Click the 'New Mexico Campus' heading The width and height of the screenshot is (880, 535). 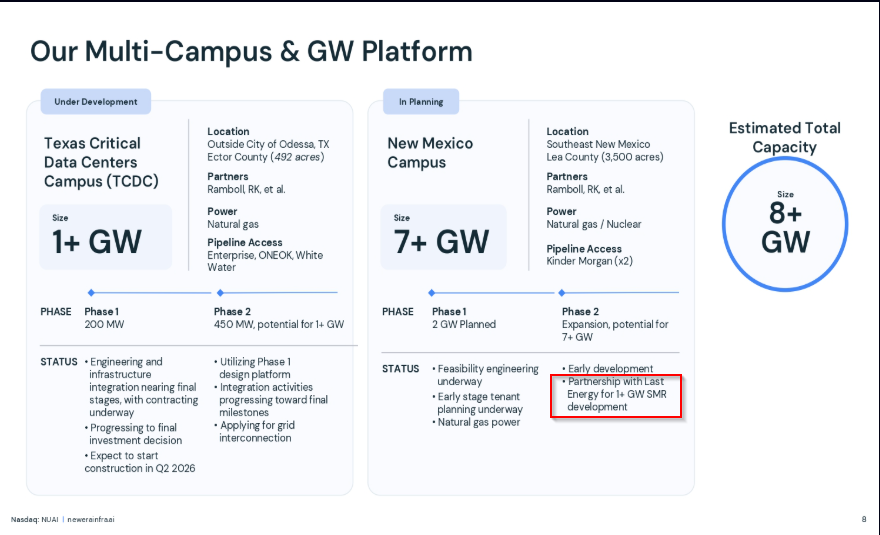point(430,153)
